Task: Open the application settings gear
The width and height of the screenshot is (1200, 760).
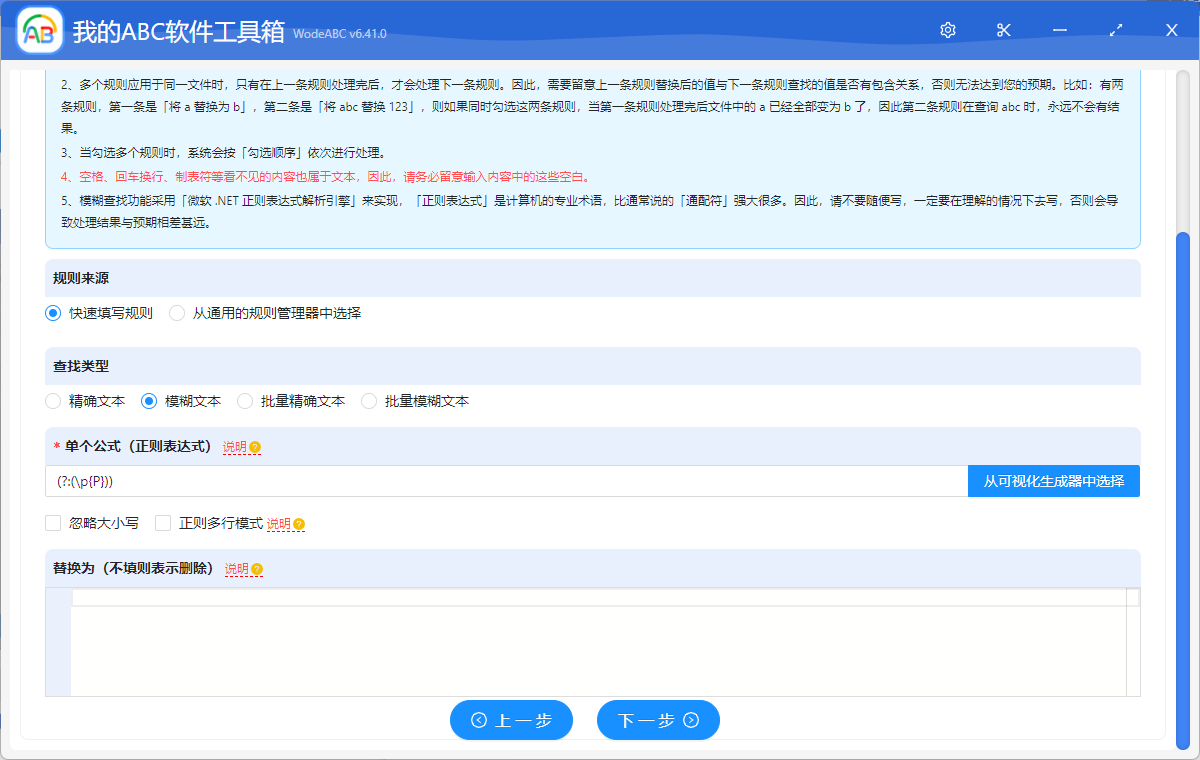Action: pyautogui.click(x=947, y=30)
